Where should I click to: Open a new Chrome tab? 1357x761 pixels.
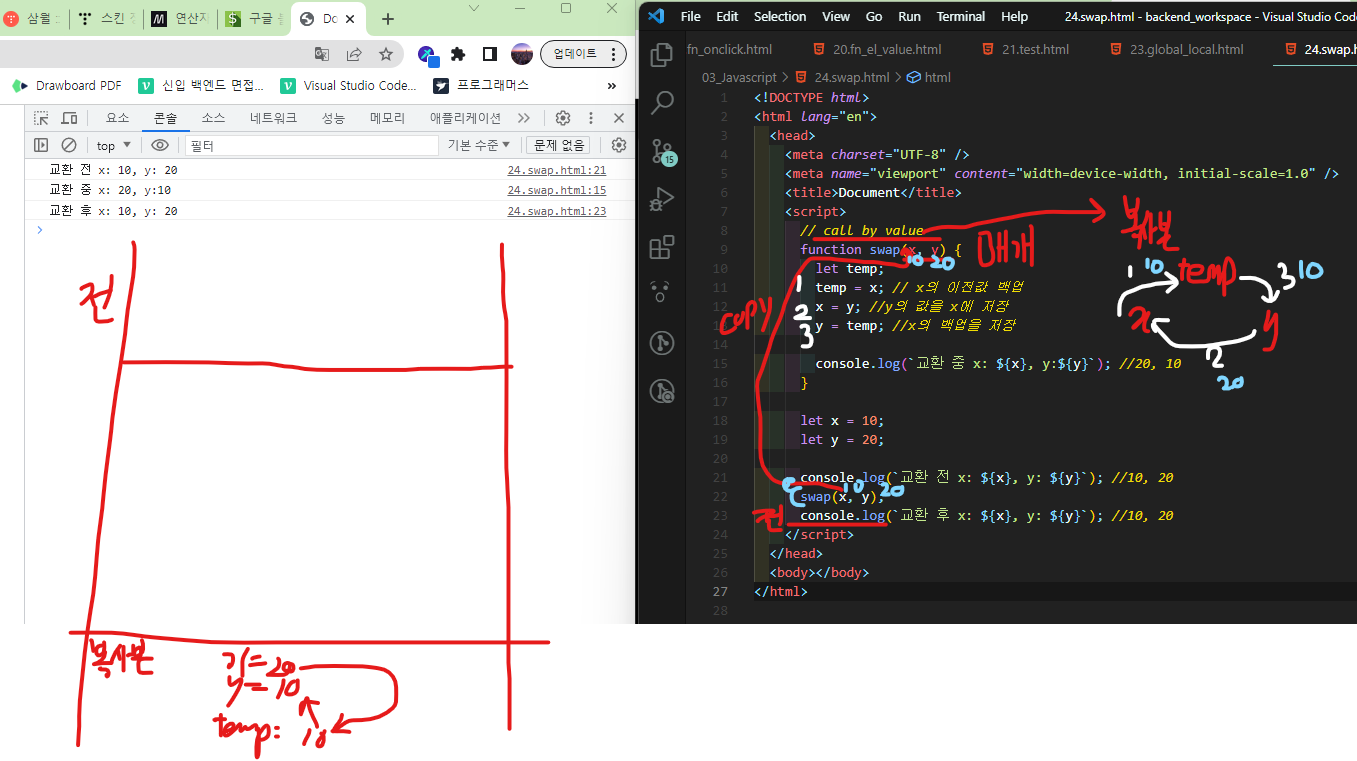point(388,19)
